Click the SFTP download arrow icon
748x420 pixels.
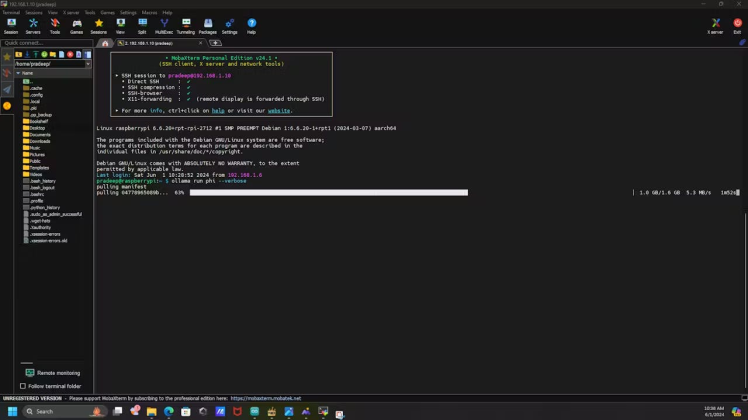(27, 54)
